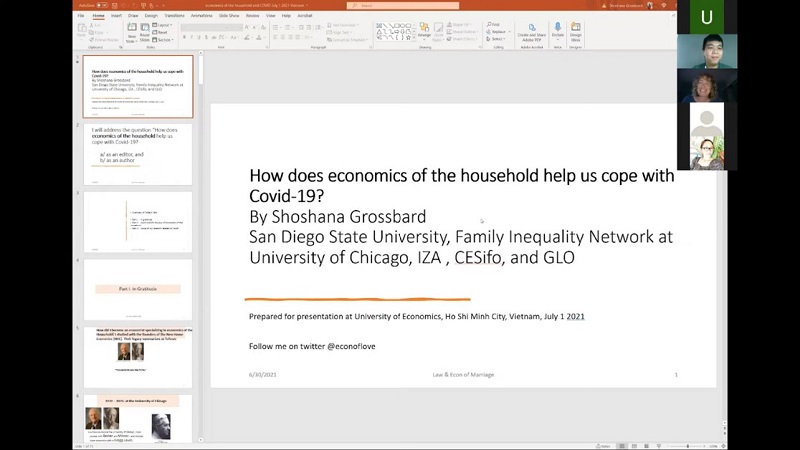Open the Animations ribbon tab

tap(202, 16)
